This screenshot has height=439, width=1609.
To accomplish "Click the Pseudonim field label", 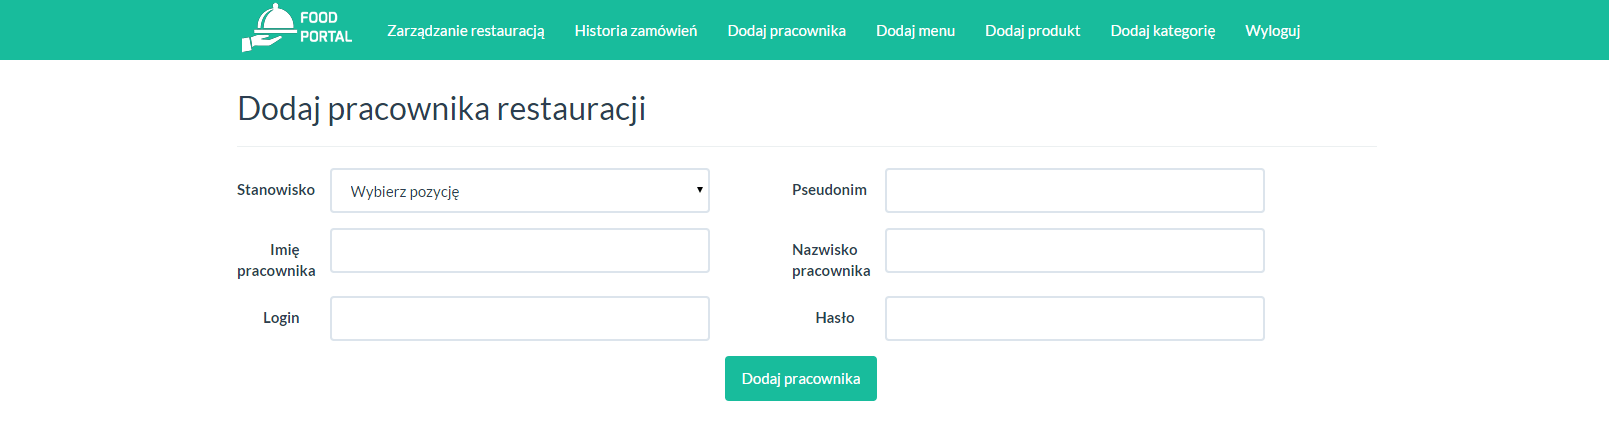I will [829, 189].
